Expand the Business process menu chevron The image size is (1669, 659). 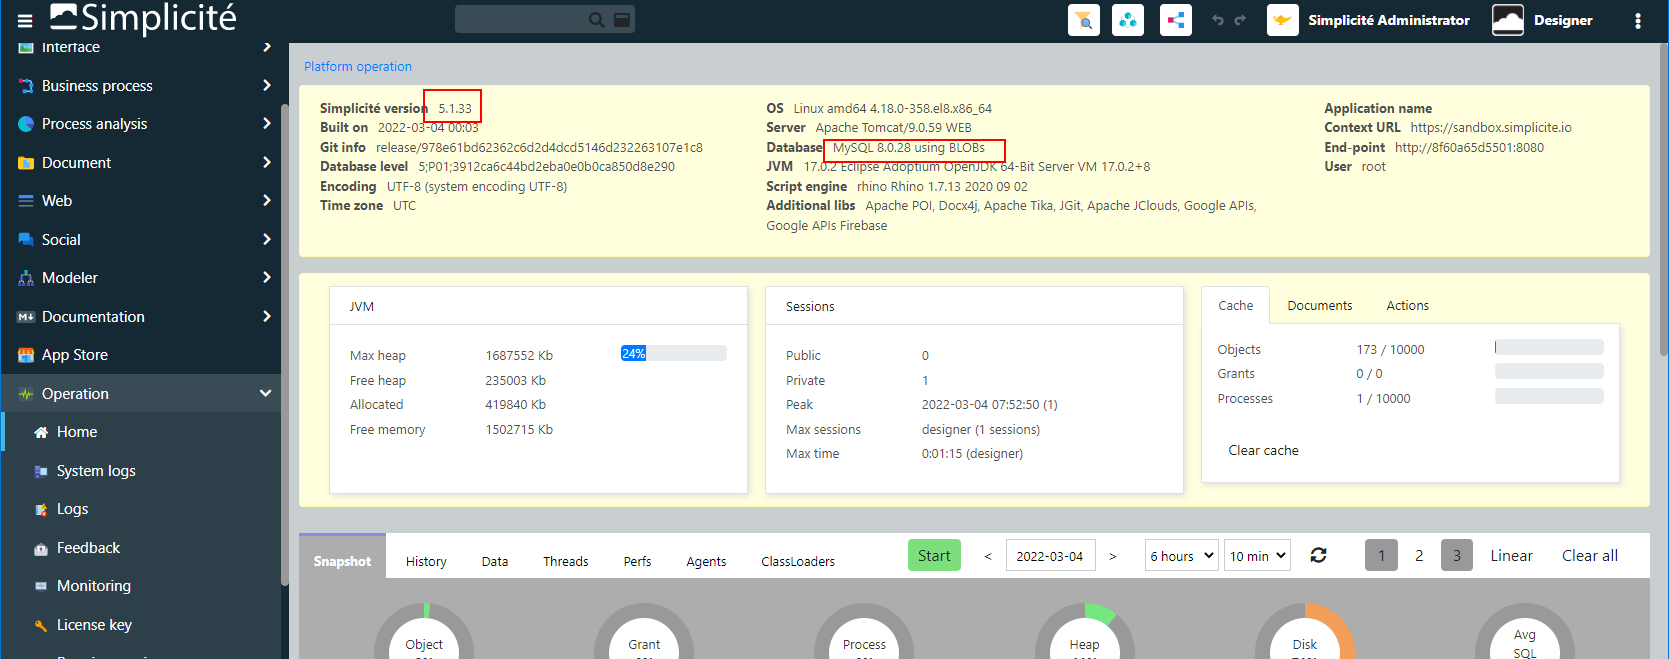pyautogui.click(x=266, y=85)
